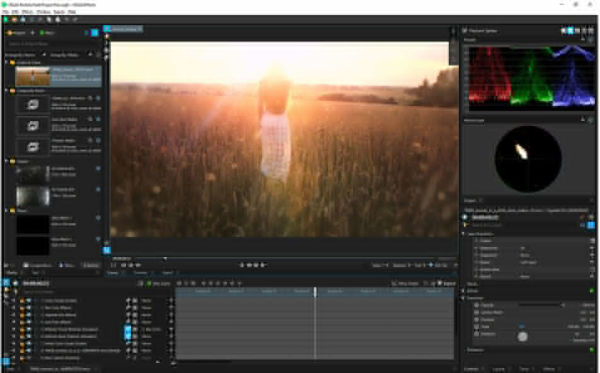The height and width of the screenshot is (373, 600).
Task: Collapse the top section of the controls panel
Action: click(x=463, y=234)
